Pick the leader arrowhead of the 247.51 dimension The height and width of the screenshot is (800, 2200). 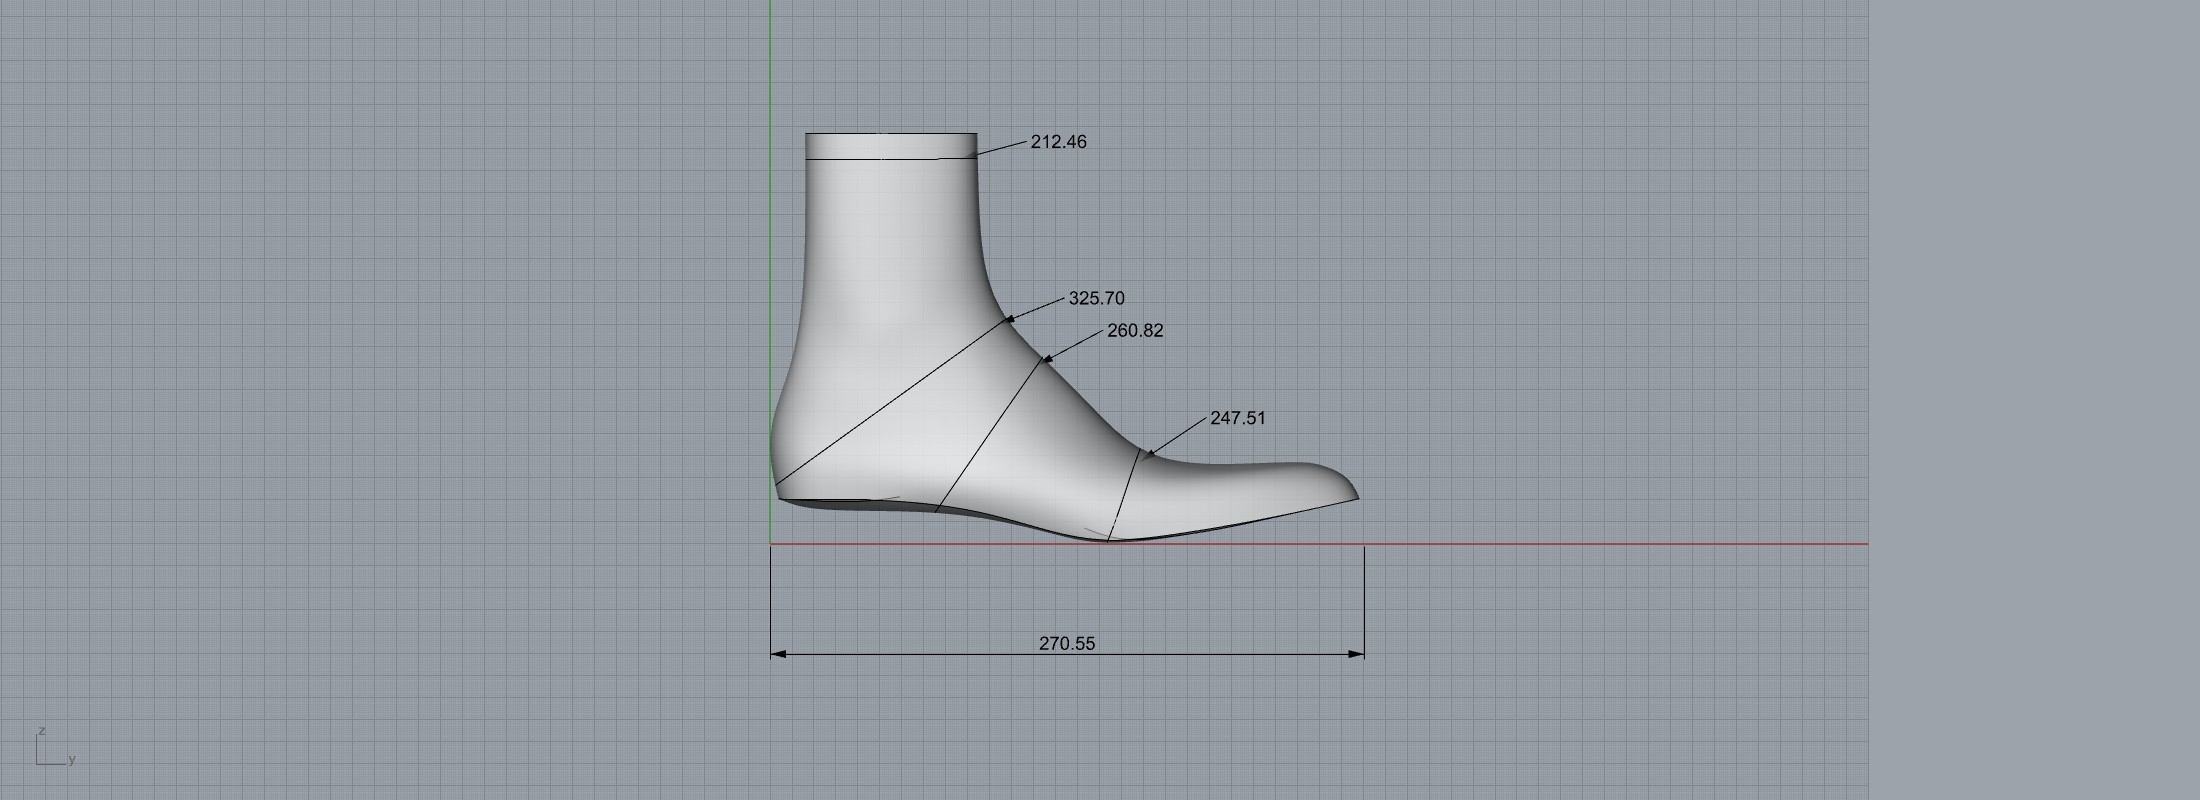click(x=1148, y=455)
